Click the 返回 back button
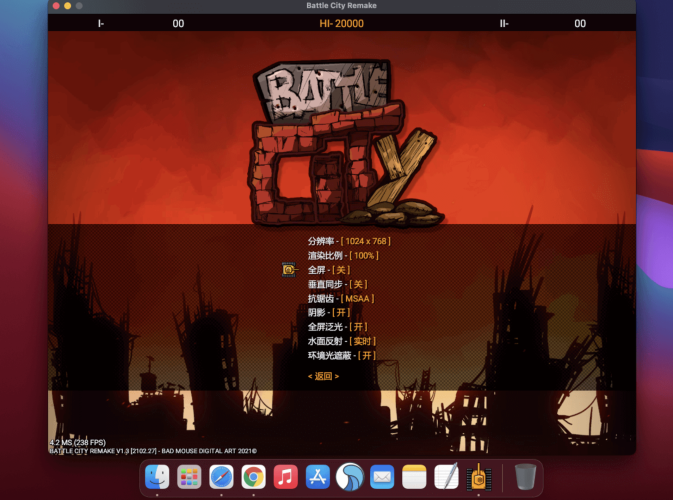This screenshot has height=500, width=673. point(323,376)
